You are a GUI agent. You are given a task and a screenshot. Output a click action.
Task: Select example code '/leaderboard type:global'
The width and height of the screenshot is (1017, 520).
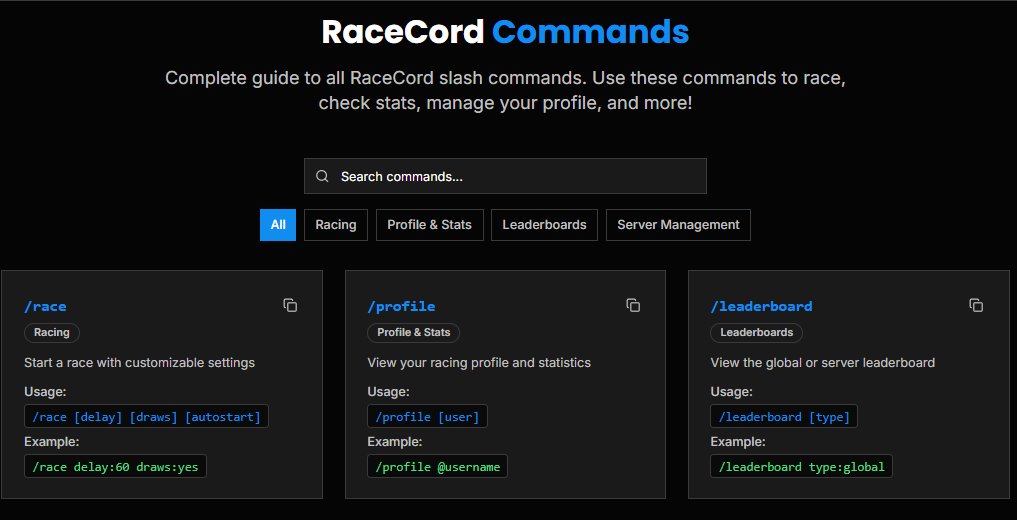tap(801, 466)
